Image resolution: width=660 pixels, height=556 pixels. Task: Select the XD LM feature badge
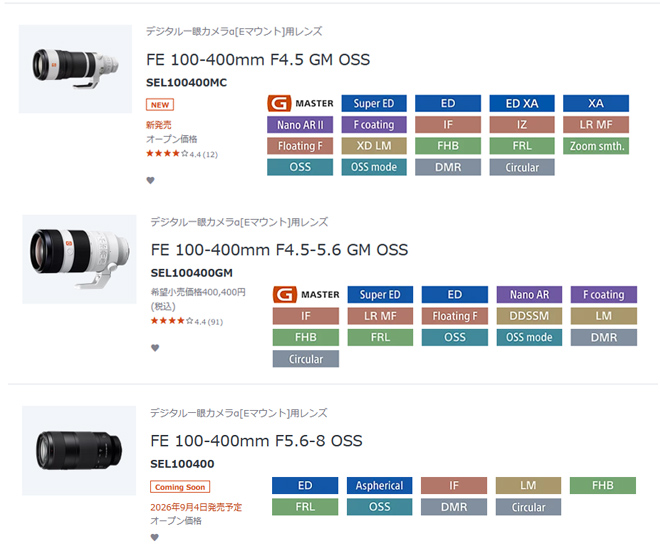pos(374,146)
